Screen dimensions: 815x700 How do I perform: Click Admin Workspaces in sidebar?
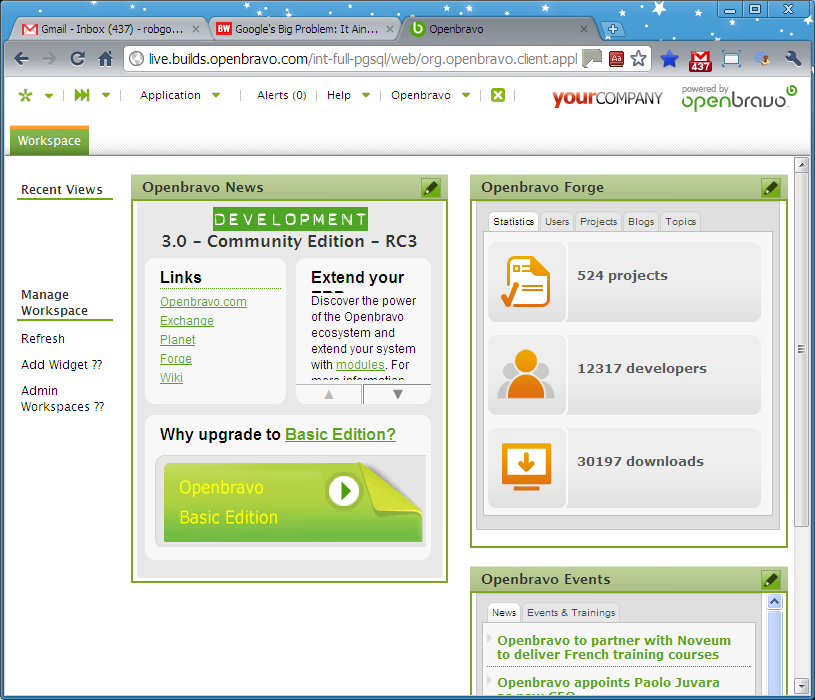(62, 399)
